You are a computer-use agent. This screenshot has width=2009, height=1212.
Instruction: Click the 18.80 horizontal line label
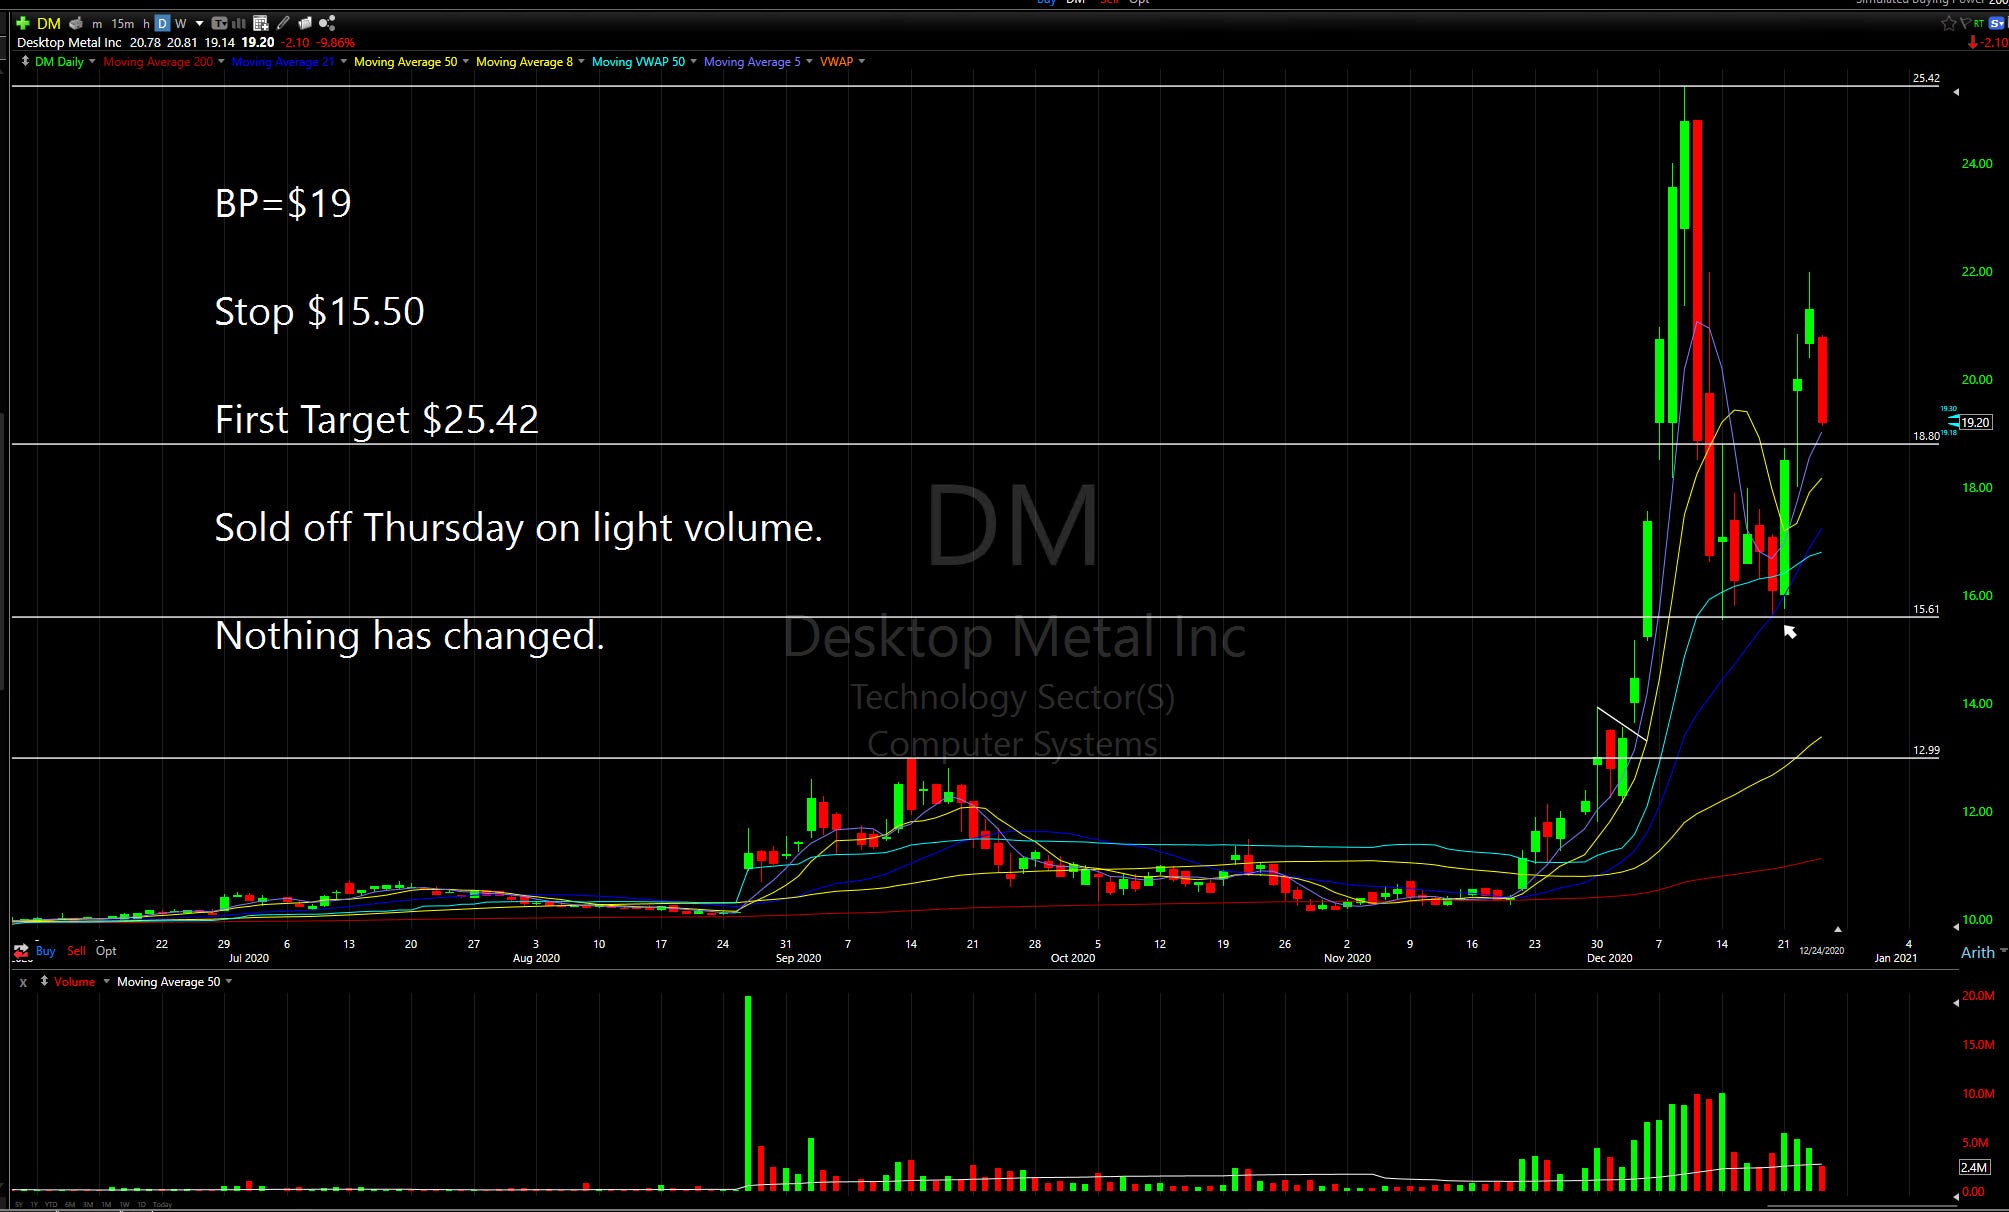[1926, 436]
